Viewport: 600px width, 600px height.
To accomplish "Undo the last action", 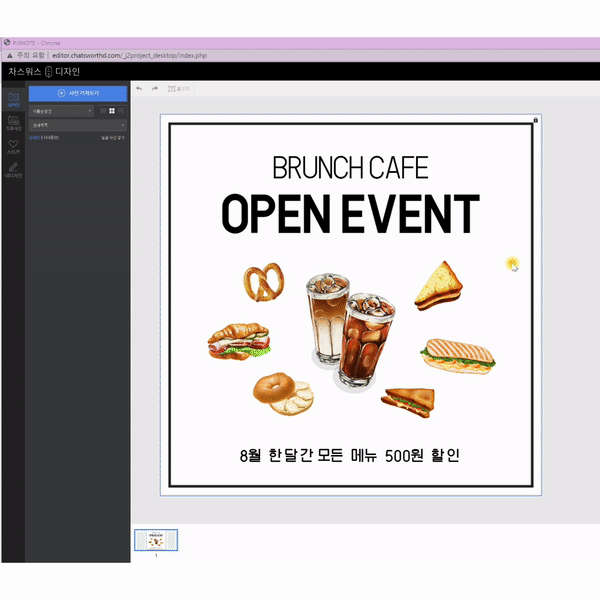I will click(139, 89).
